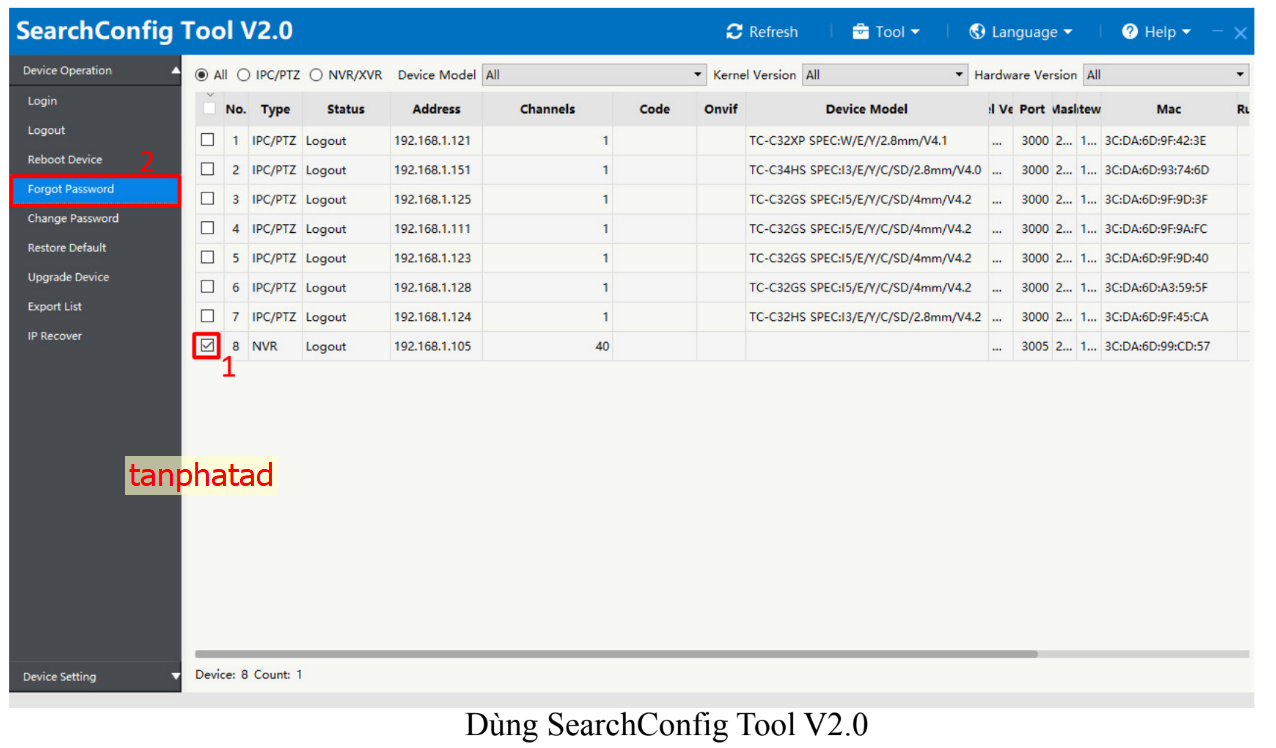Check the box for device 192.168.1.121
The image size is (1276, 748).
(x=208, y=140)
